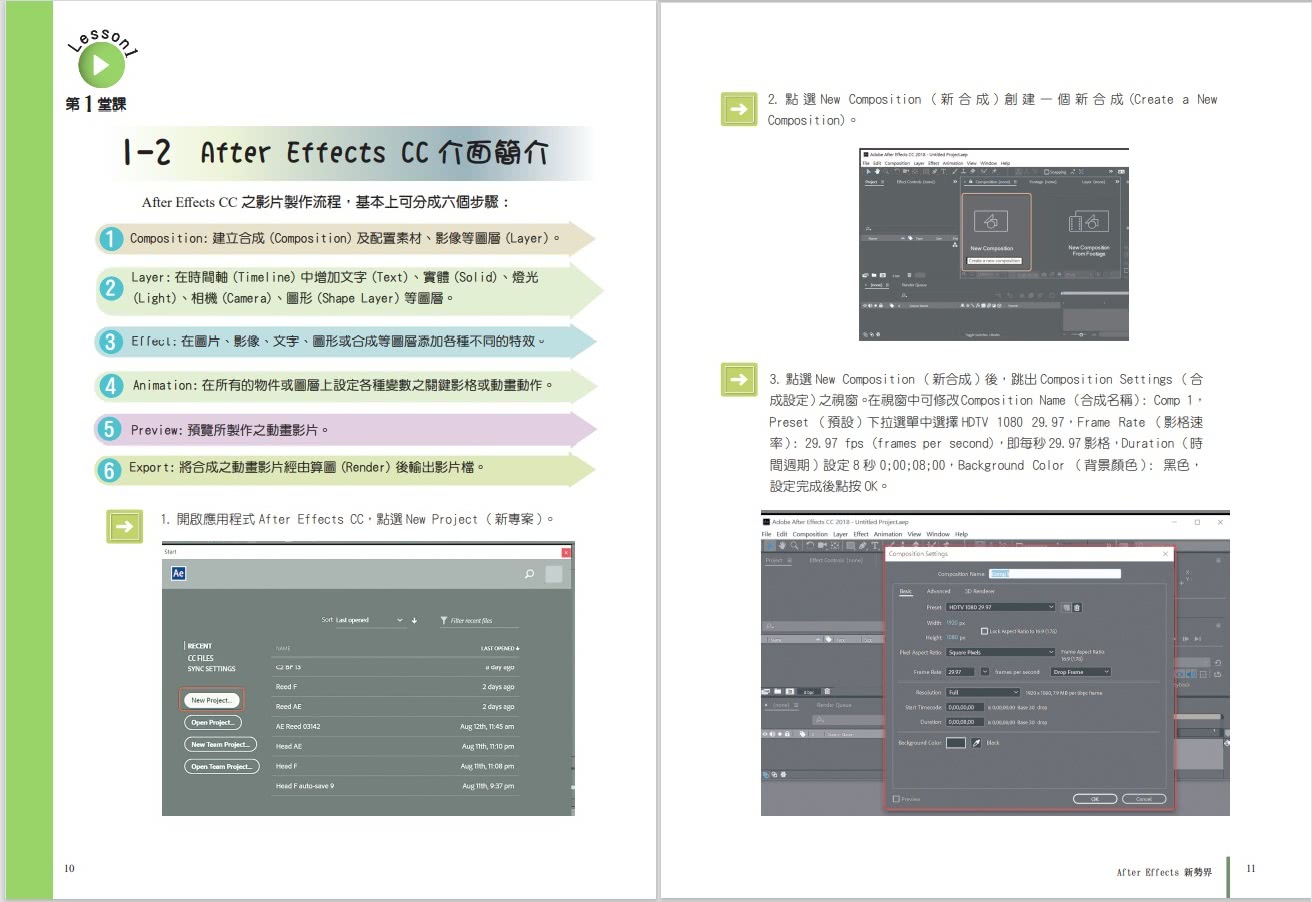The image size is (1312, 902).
Task: Select the Zoom tool in Composition Settings screenshot toolbar
Action: 794,546
